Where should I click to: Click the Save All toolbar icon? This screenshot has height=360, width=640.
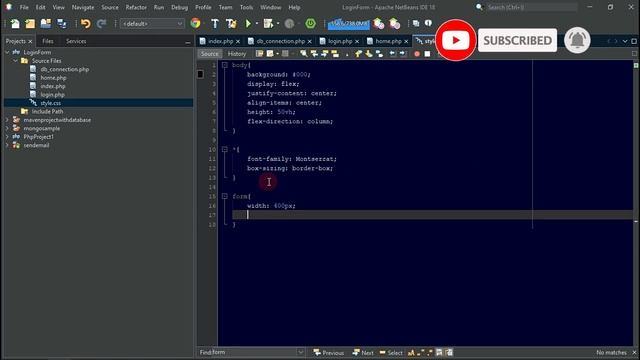[62, 24]
